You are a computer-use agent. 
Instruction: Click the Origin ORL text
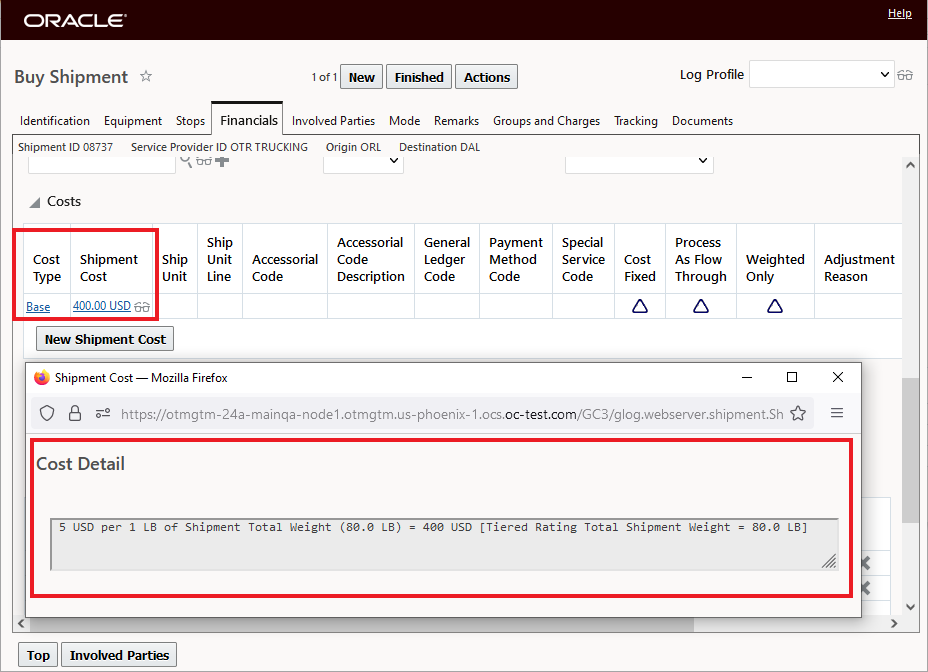click(x=353, y=147)
